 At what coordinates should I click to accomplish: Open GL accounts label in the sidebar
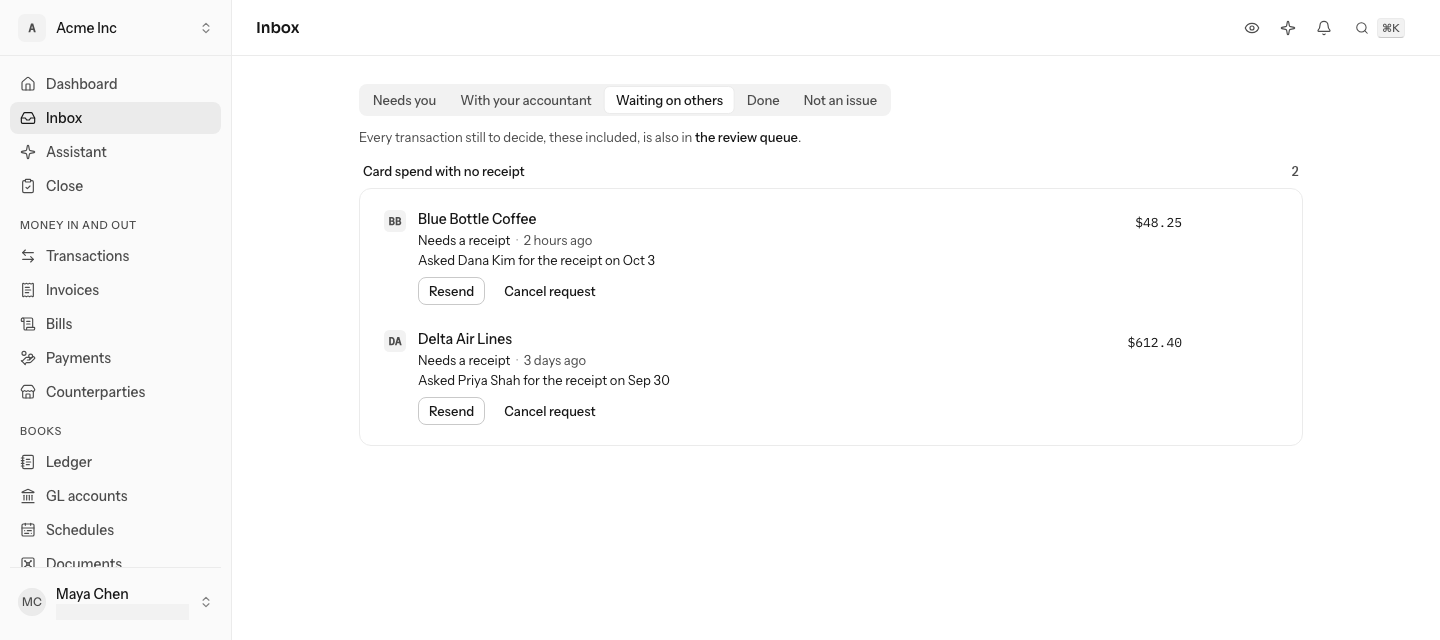[87, 496]
